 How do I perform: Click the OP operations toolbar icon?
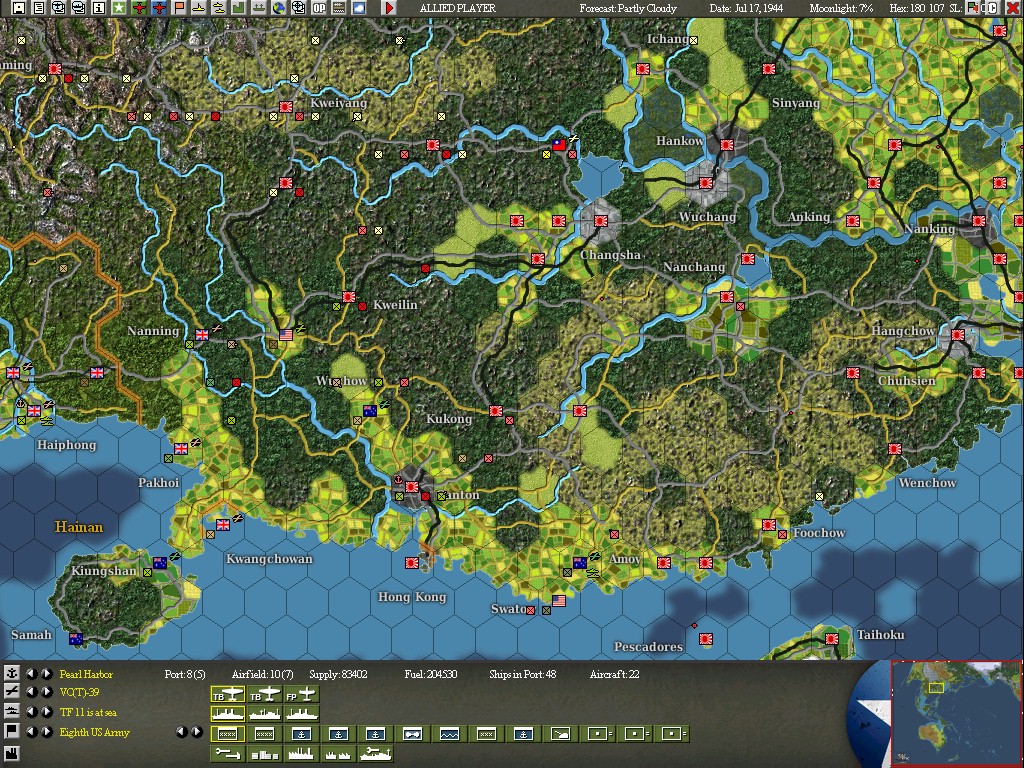(319, 8)
